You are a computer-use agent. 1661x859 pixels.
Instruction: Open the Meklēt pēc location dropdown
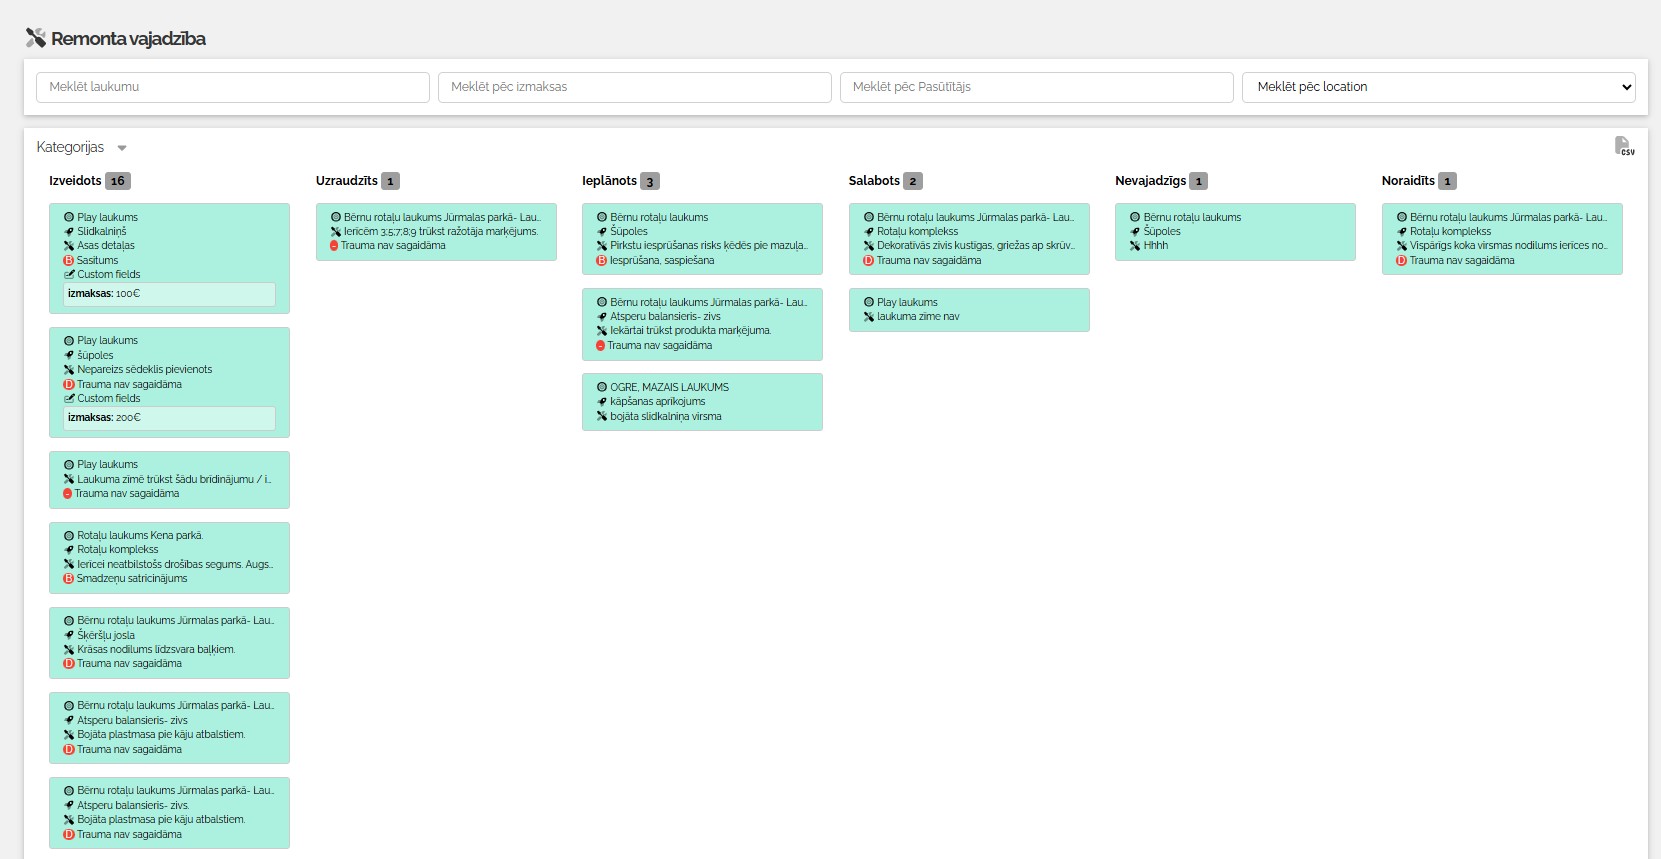(x=1438, y=87)
